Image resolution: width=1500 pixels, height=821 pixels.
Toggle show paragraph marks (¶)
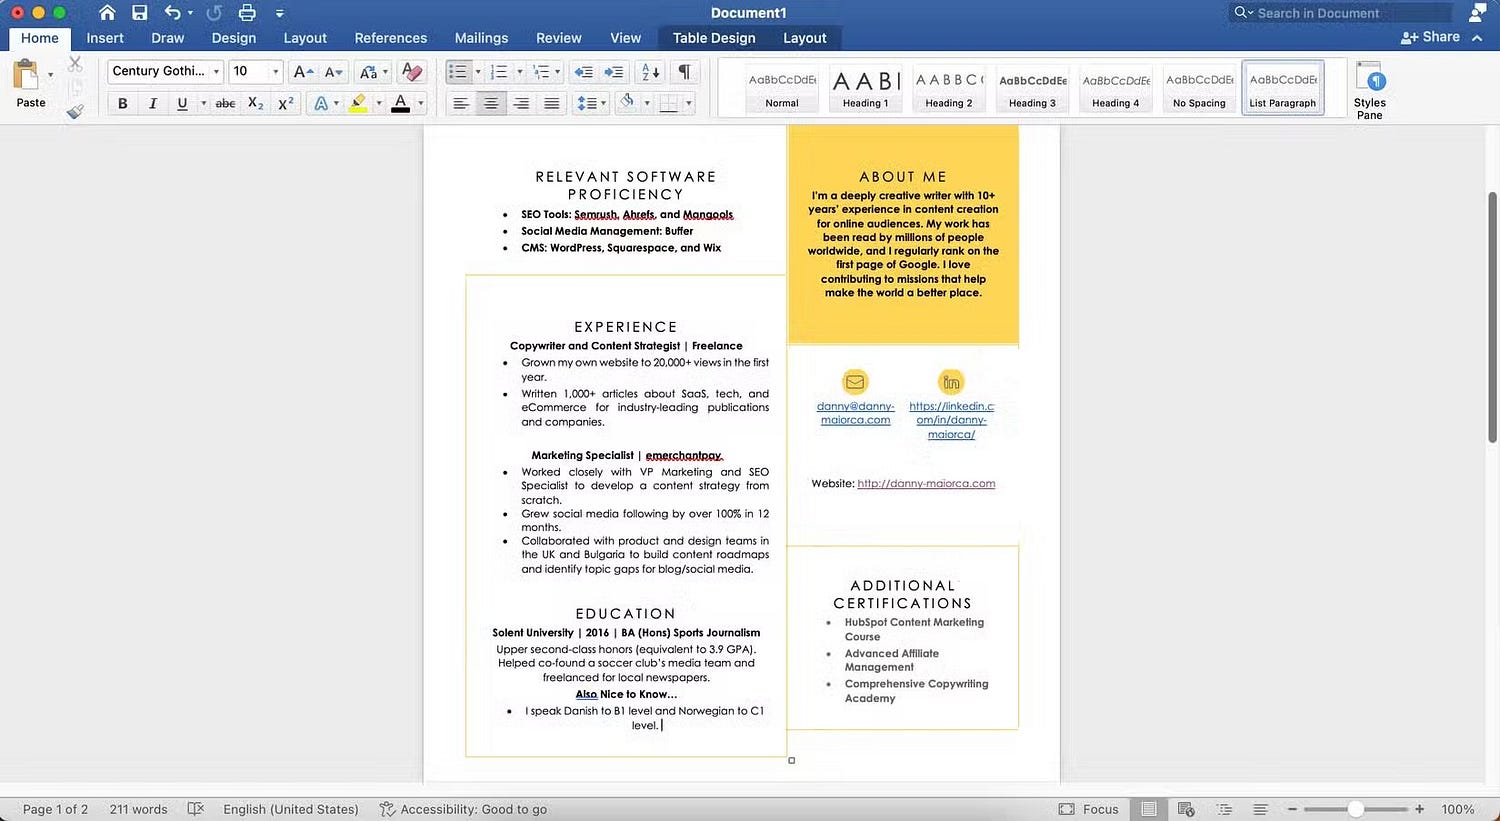pos(685,72)
